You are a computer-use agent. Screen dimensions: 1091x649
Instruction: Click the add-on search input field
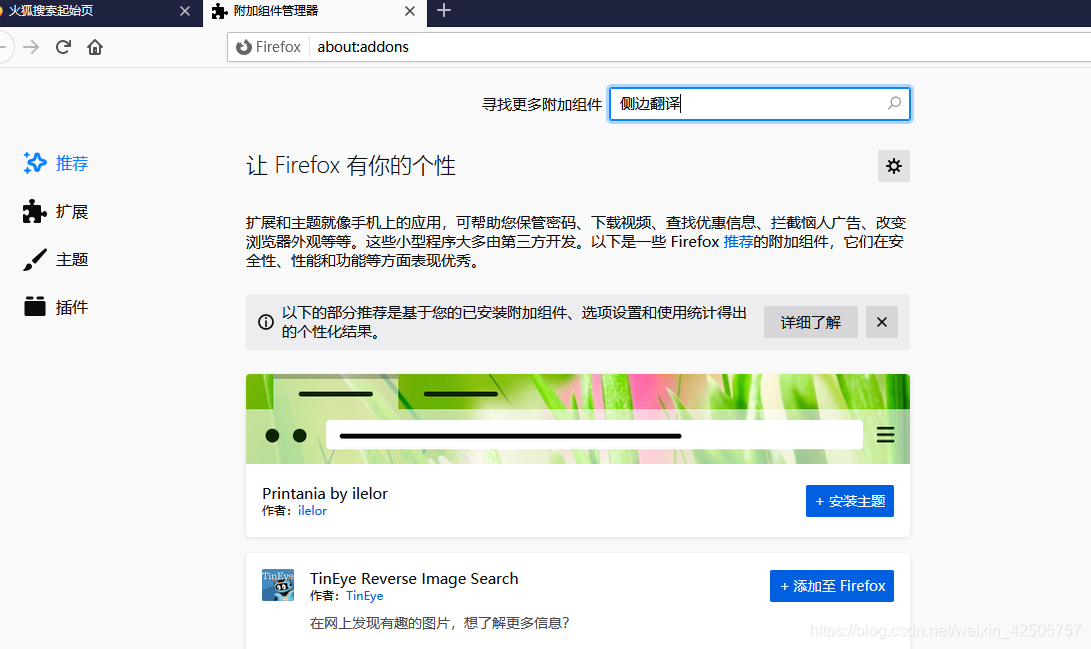tap(759, 104)
